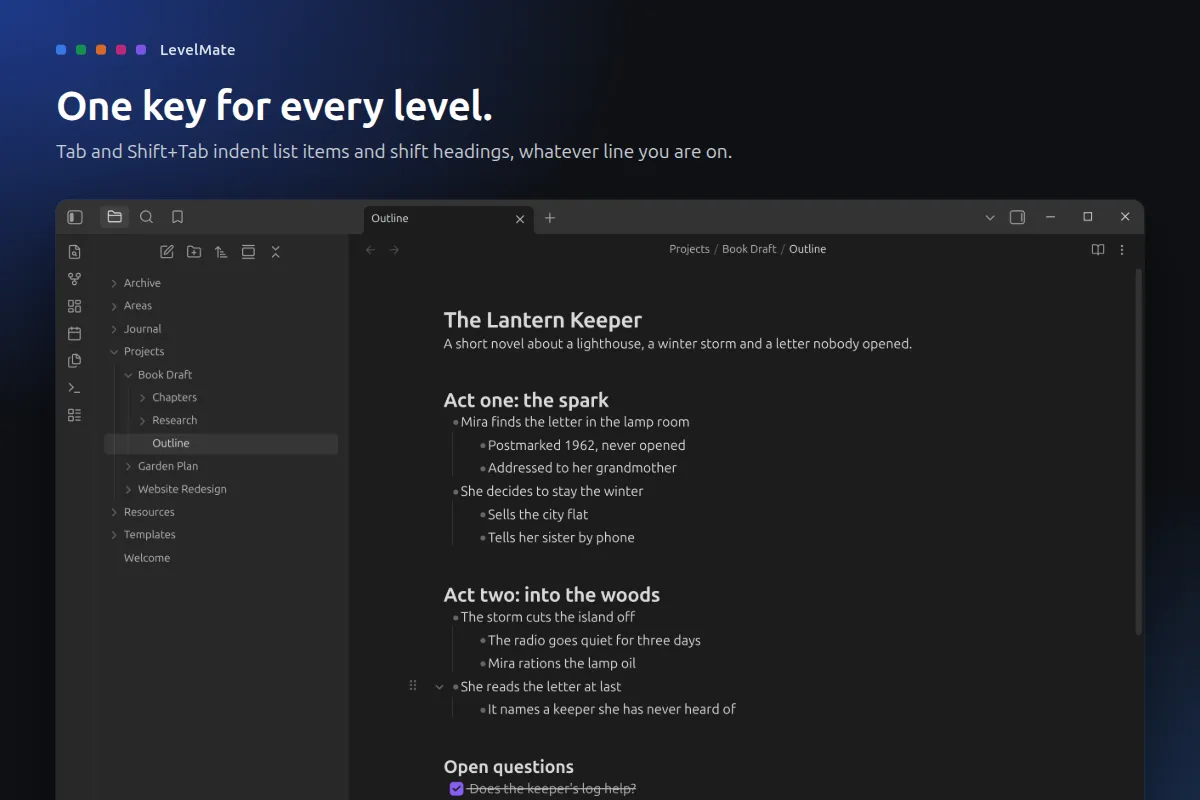Open templates copy icon in ribbon
Image resolution: width=1200 pixels, height=800 pixels.
pos(74,361)
